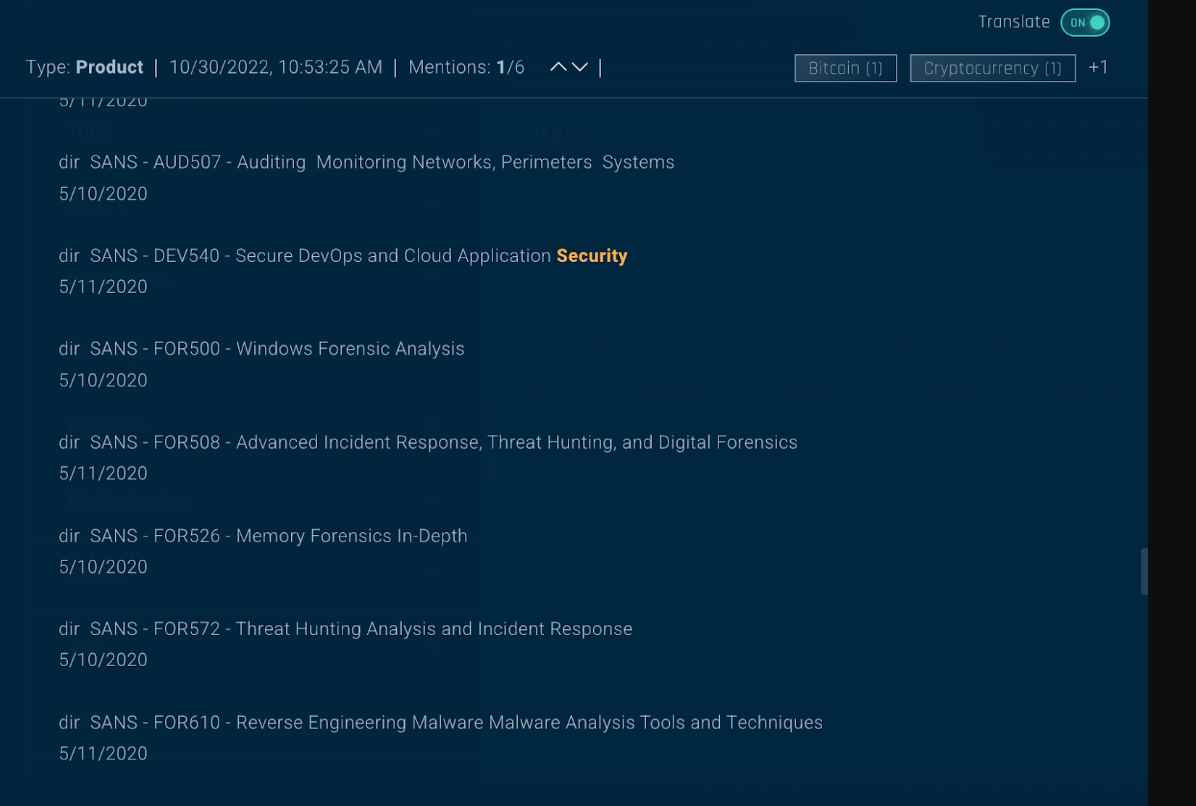Turn off the Translate toggle

[1085, 22]
